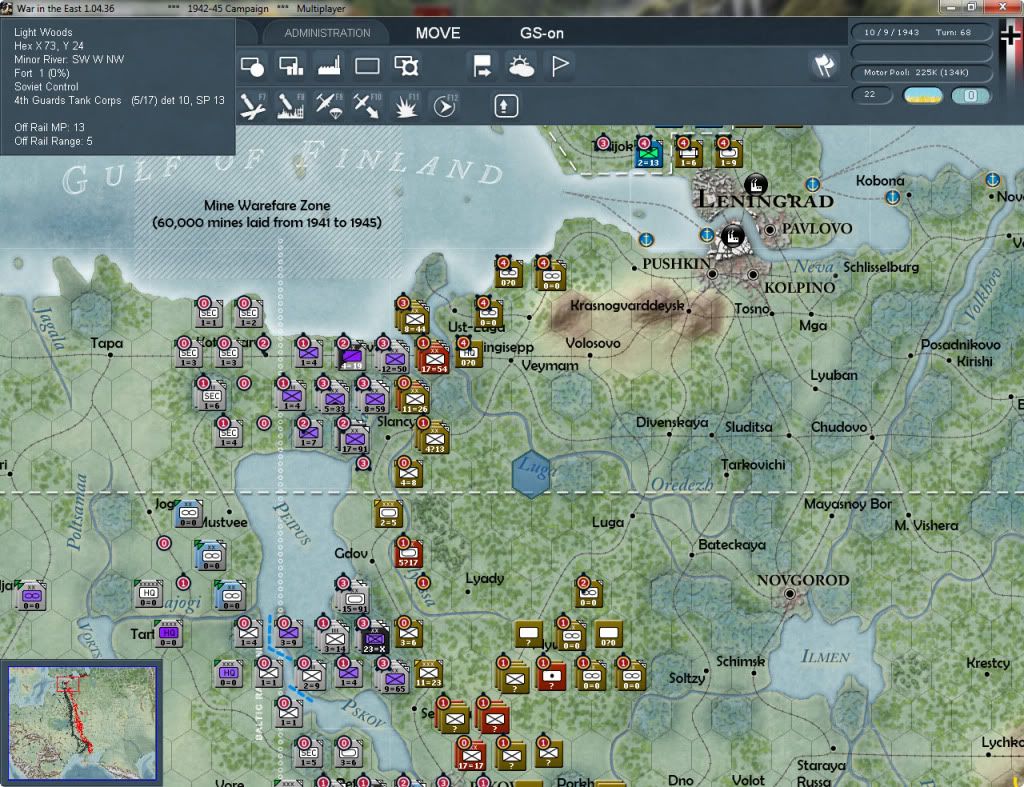1024x787 pixels.
Task: Switch to the ADMINISTRATION tab
Action: [x=327, y=33]
